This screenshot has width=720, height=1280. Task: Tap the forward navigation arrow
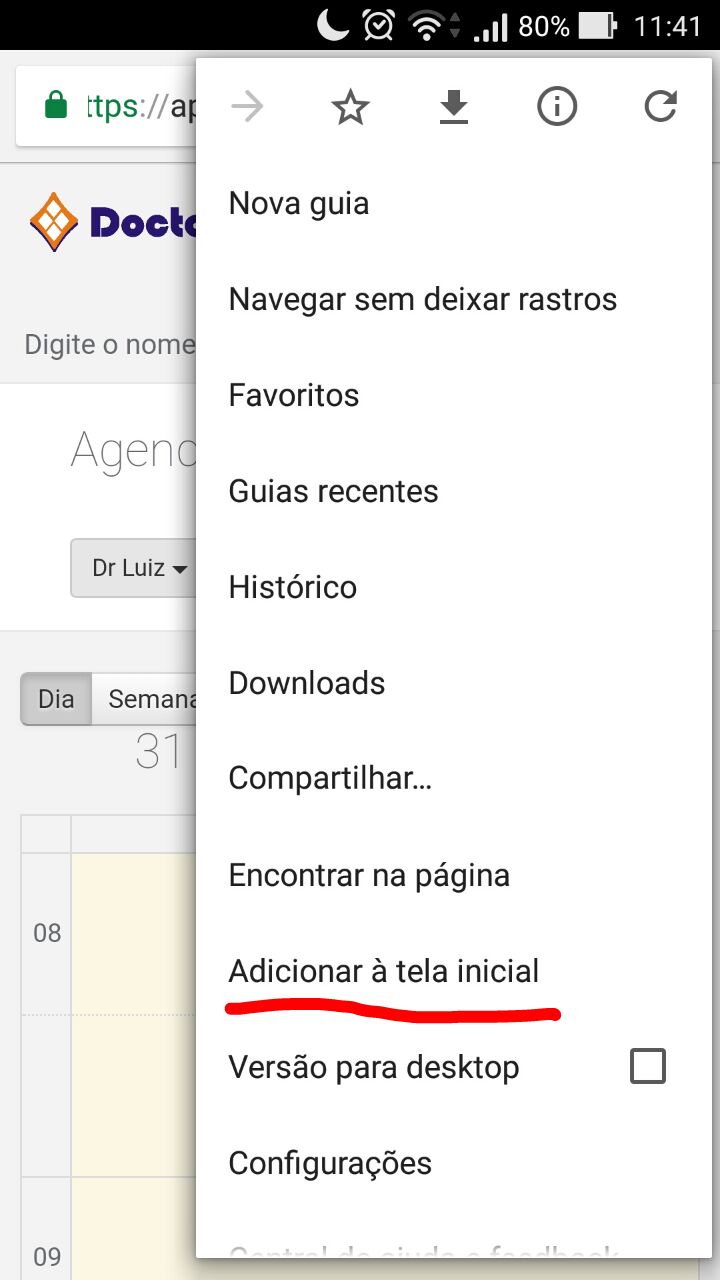247,106
